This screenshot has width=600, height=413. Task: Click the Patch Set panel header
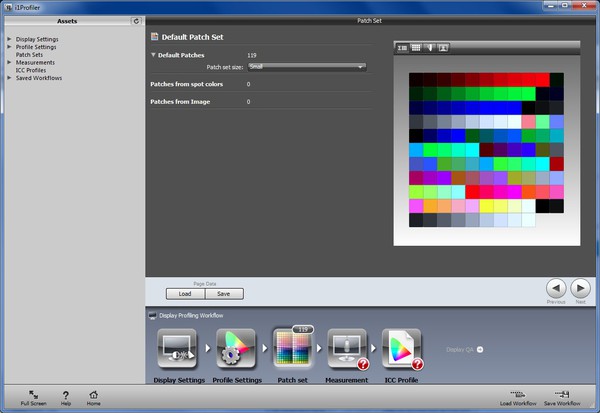click(370, 21)
